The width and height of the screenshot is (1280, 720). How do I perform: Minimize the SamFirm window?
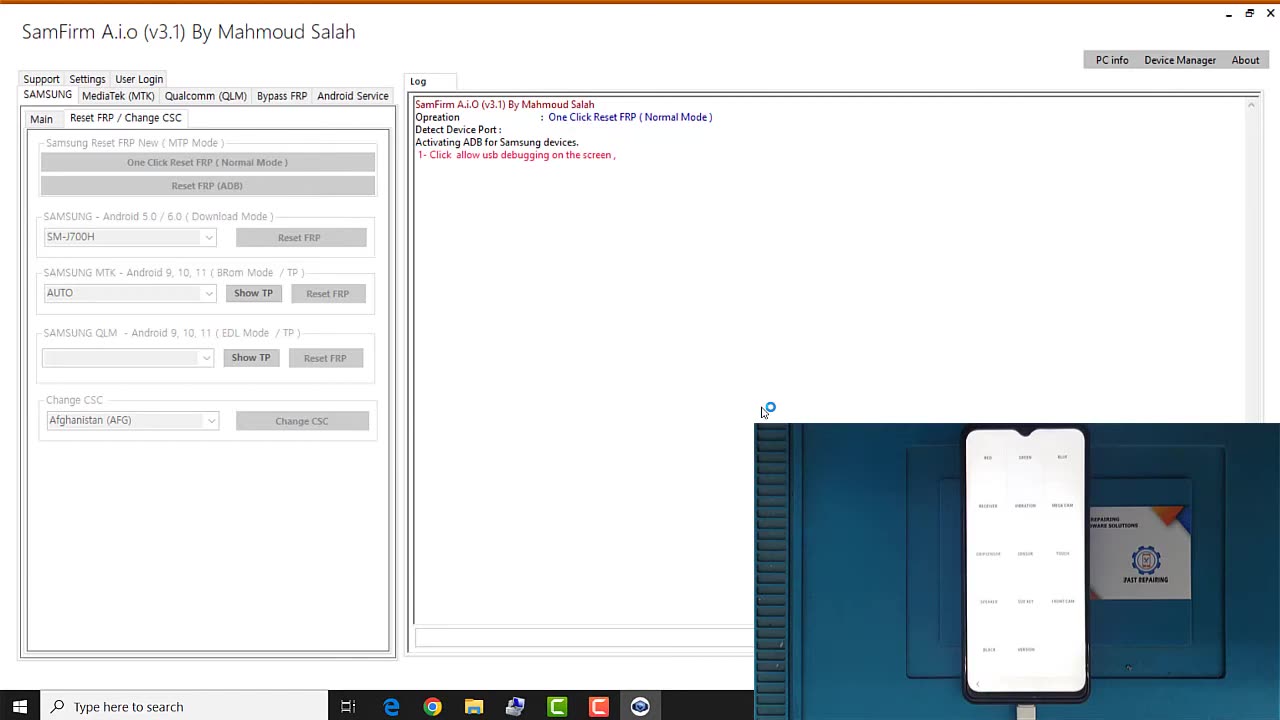(1229, 14)
